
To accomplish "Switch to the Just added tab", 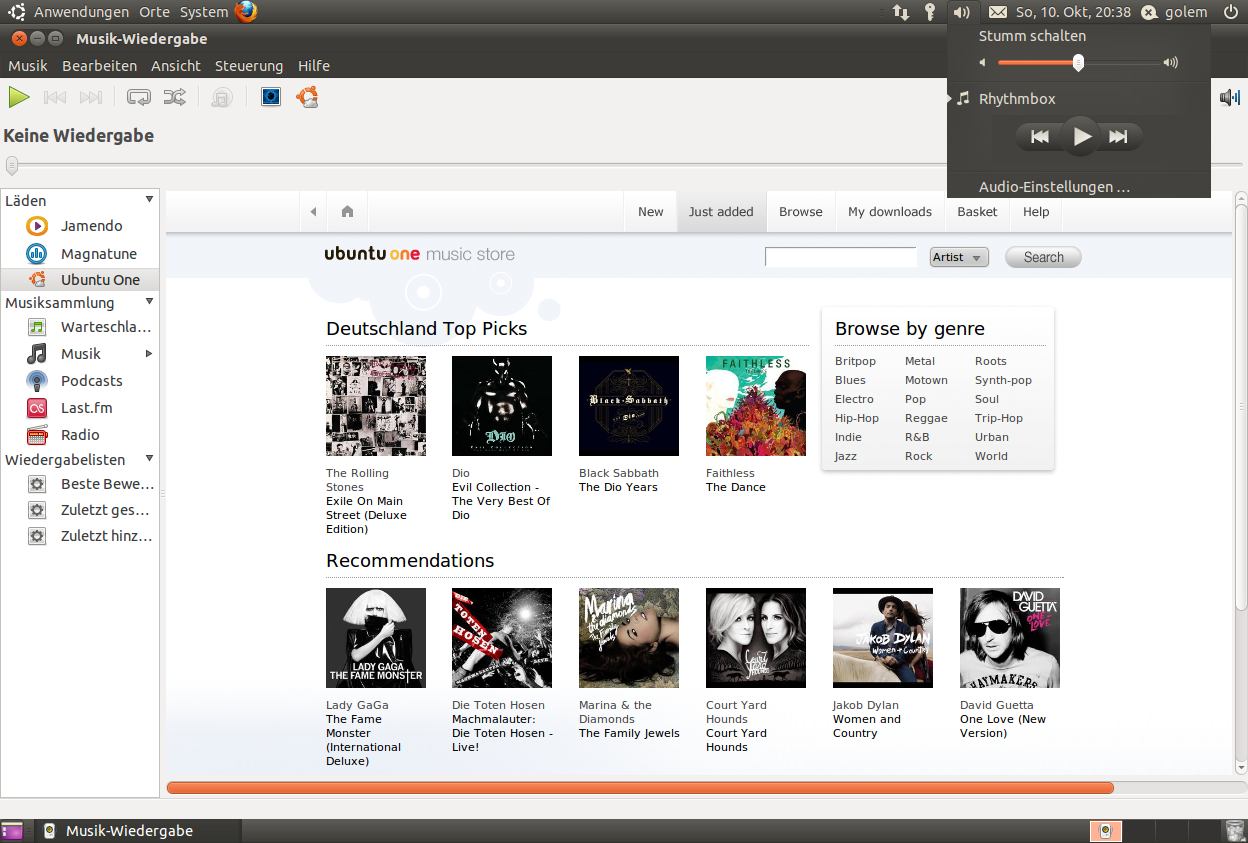I will pyautogui.click(x=721, y=212).
